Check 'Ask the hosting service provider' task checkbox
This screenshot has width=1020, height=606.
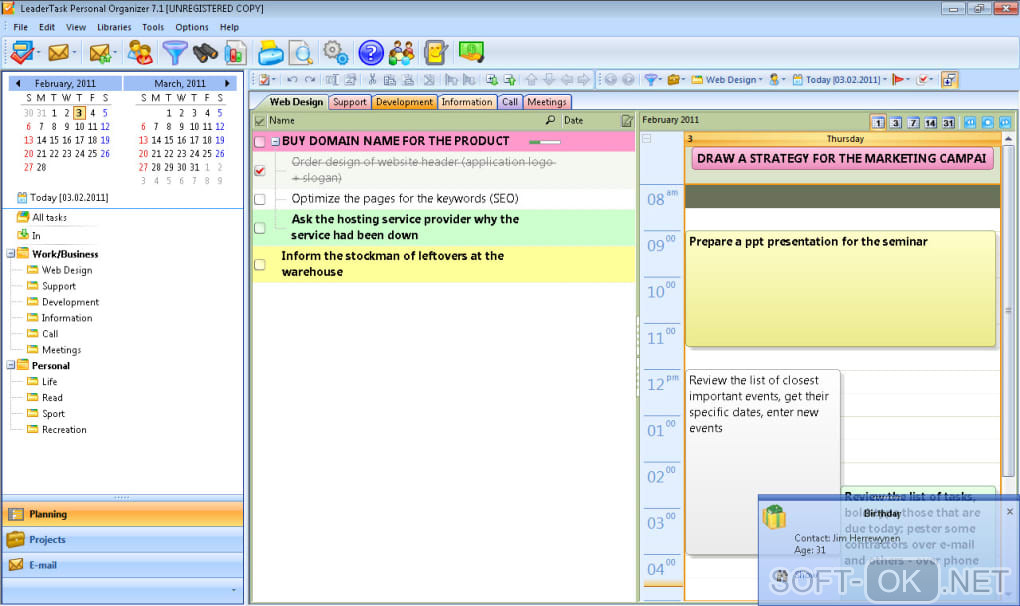[260, 228]
